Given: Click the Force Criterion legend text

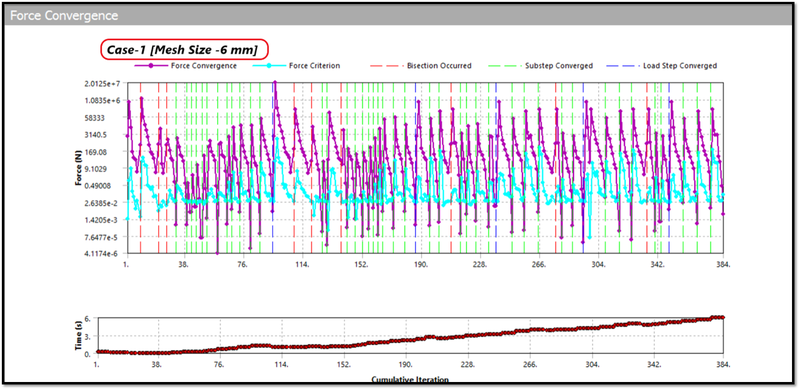Looking at the screenshot, I should [314, 66].
